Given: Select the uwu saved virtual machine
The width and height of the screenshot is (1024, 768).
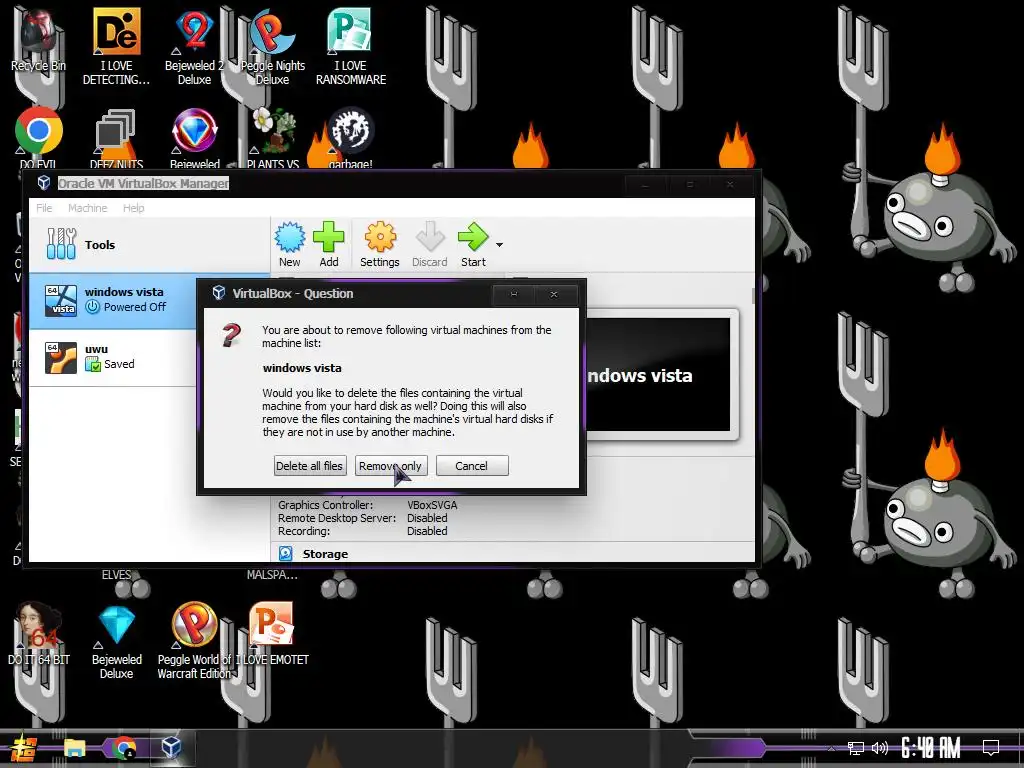Looking at the screenshot, I should [114, 357].
